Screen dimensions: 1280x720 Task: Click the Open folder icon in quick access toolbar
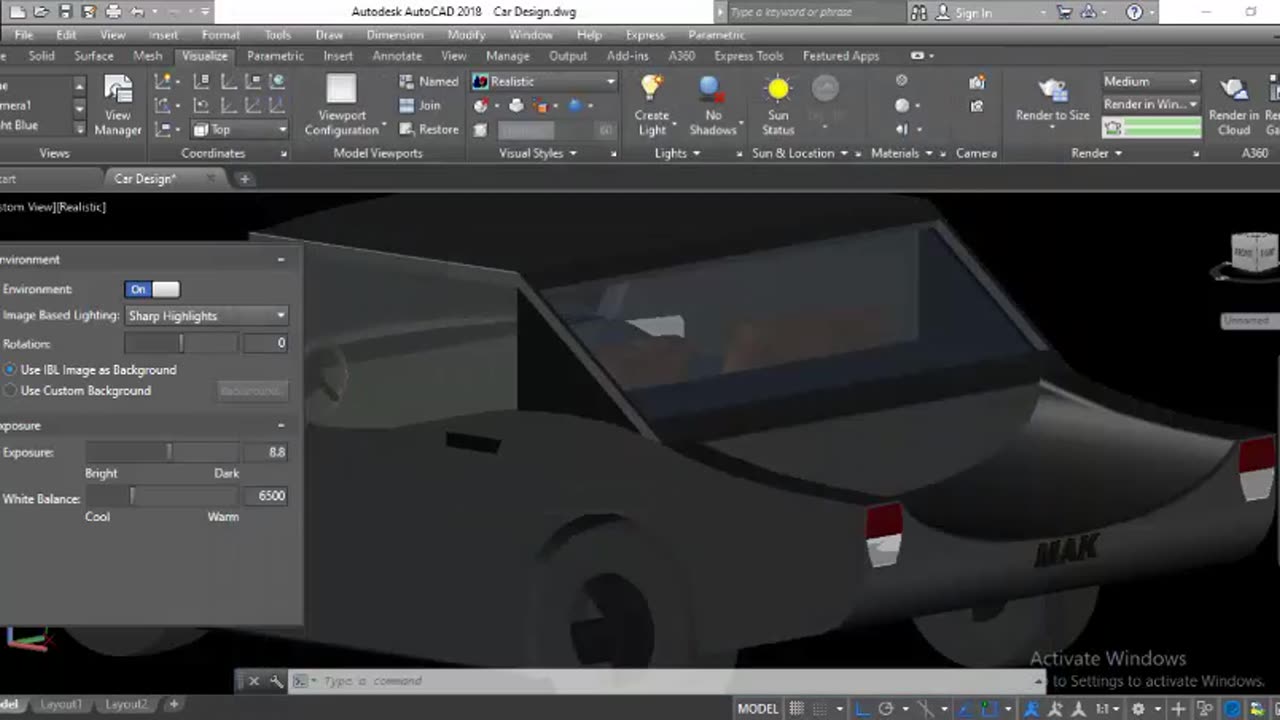(41, 12)
